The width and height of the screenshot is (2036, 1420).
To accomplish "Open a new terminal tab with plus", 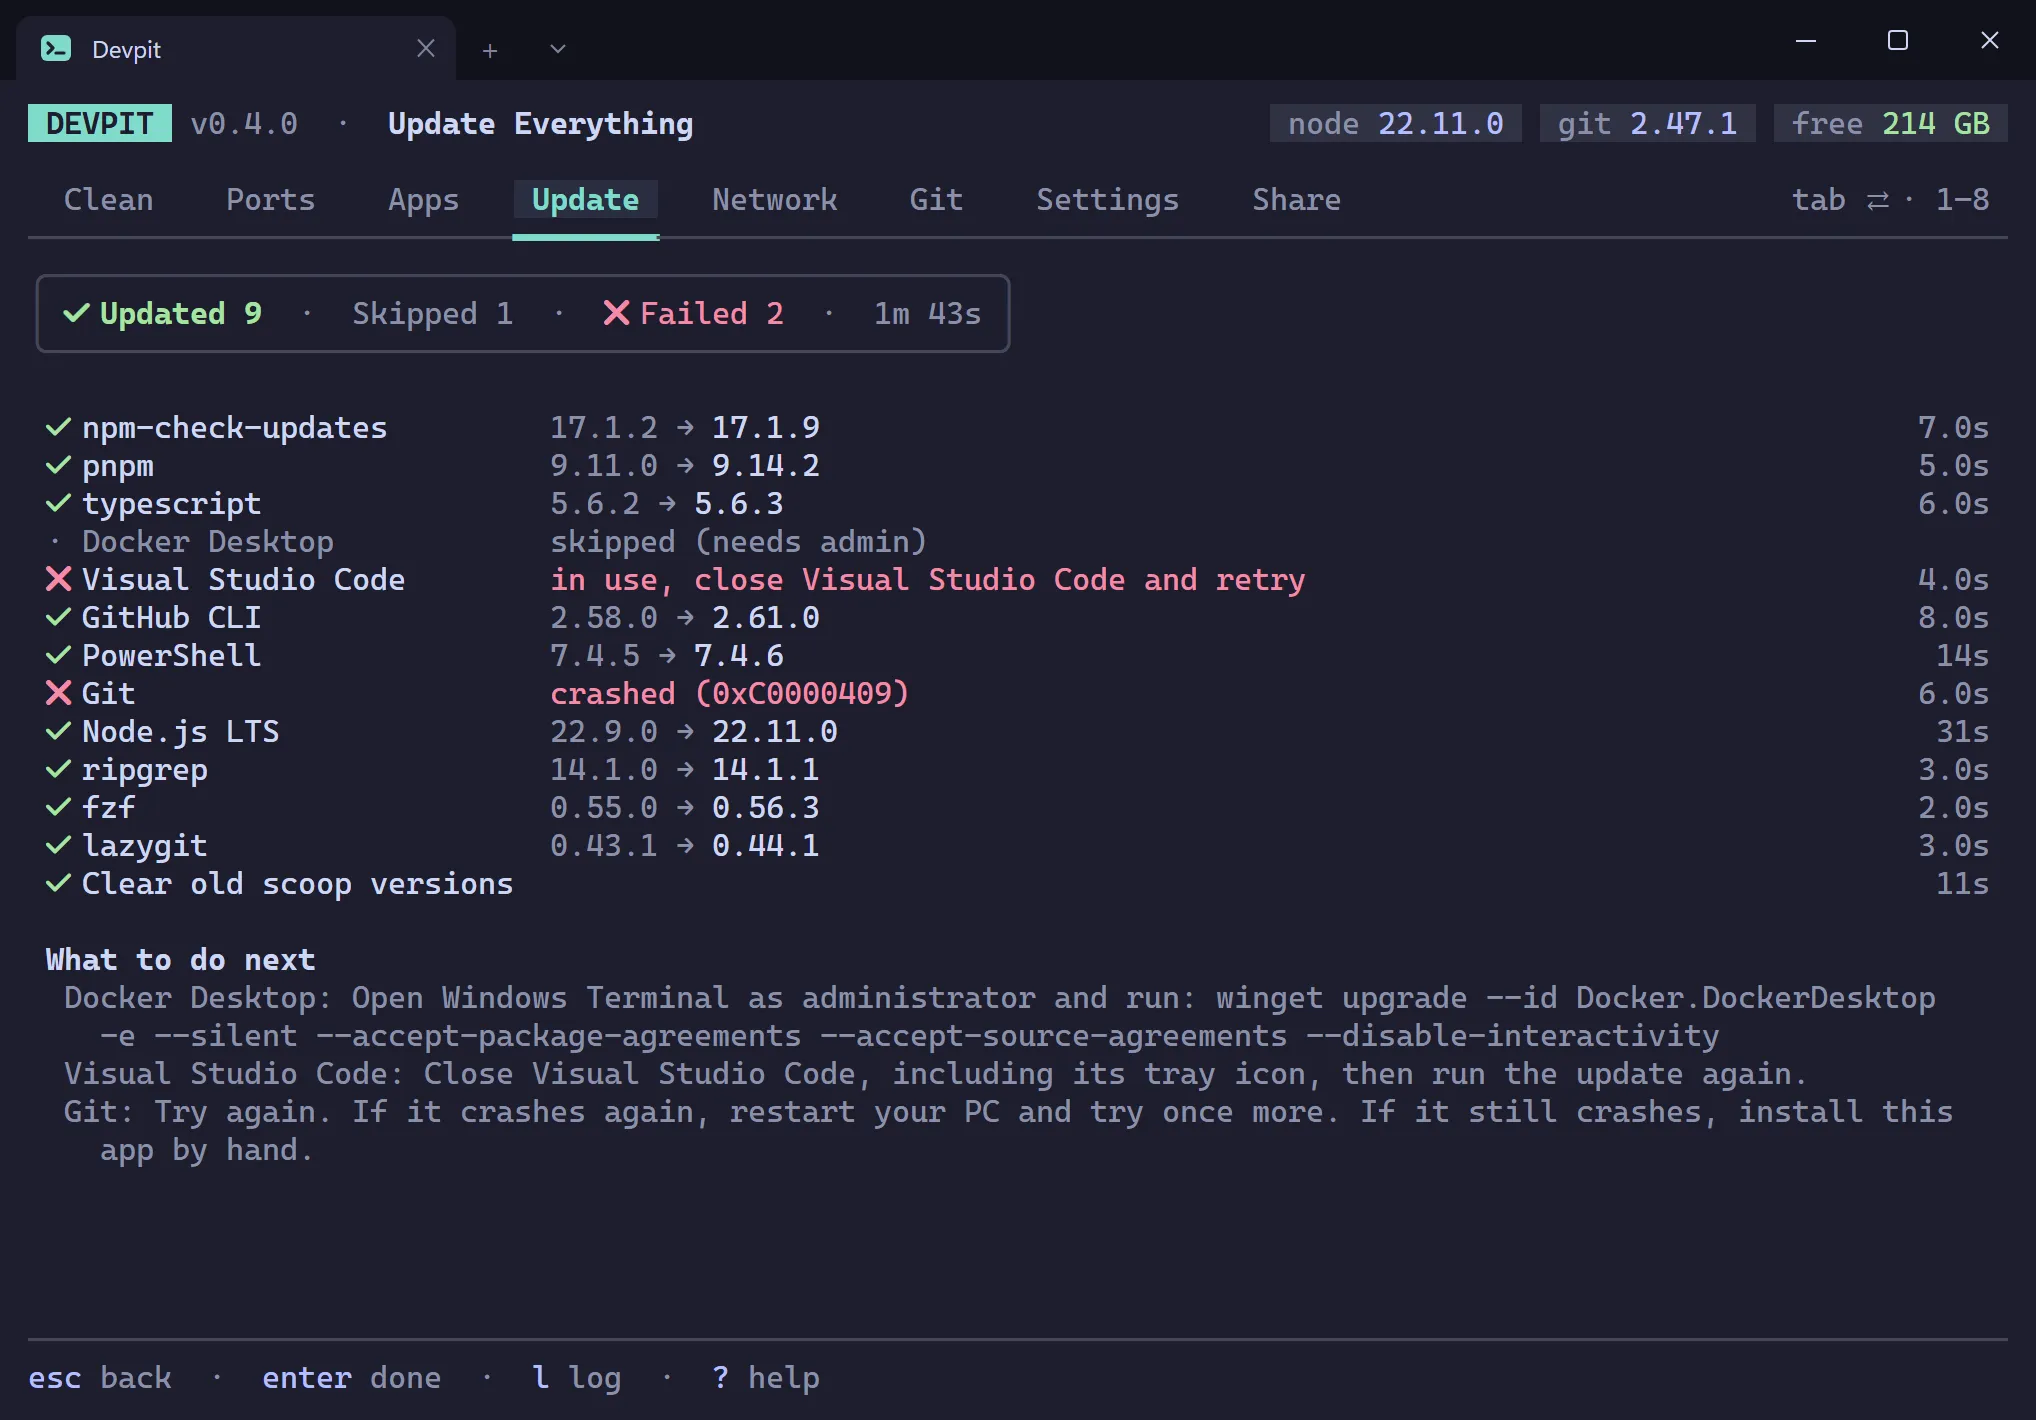I will [490, 50].
